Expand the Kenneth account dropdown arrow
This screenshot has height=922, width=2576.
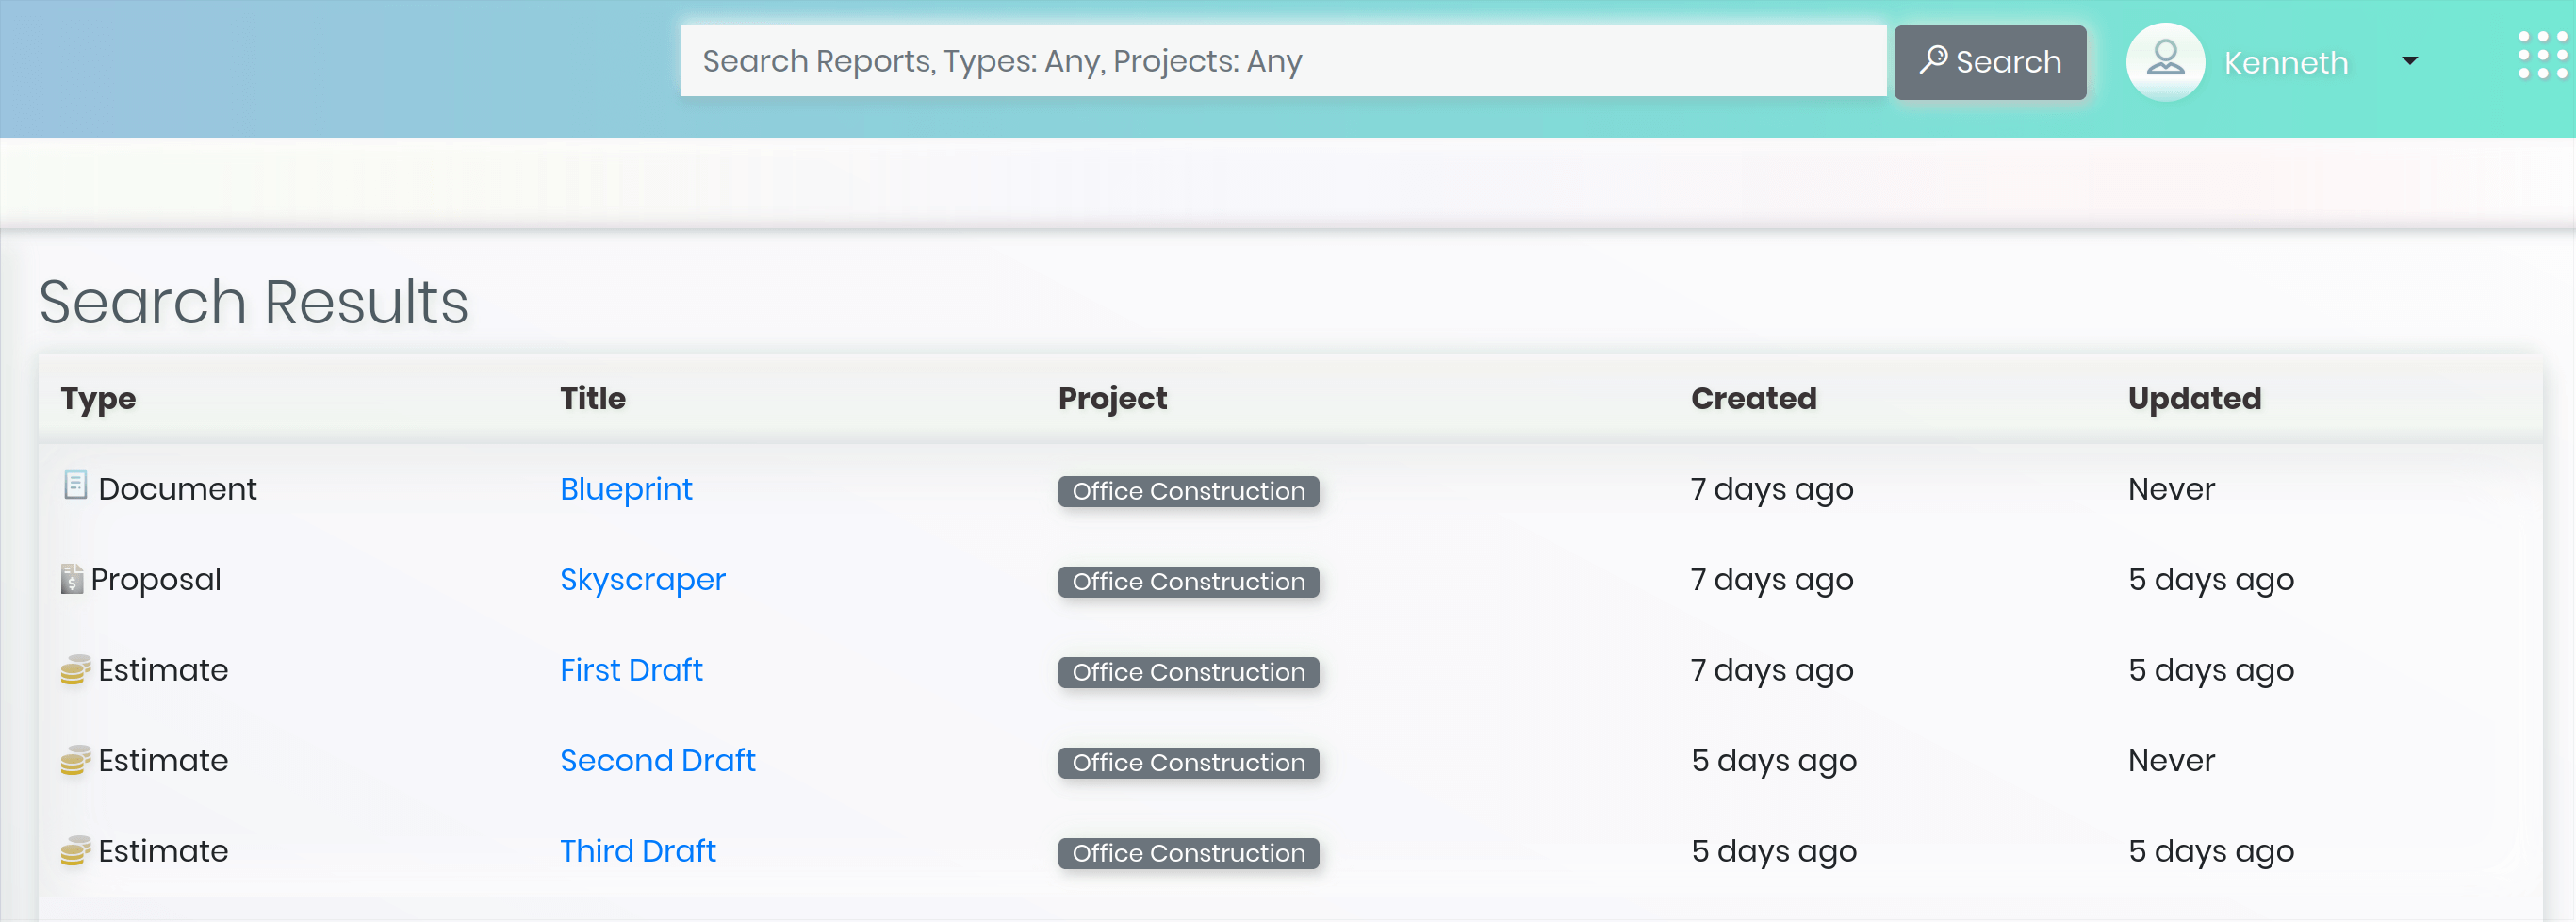[2410, 61]
